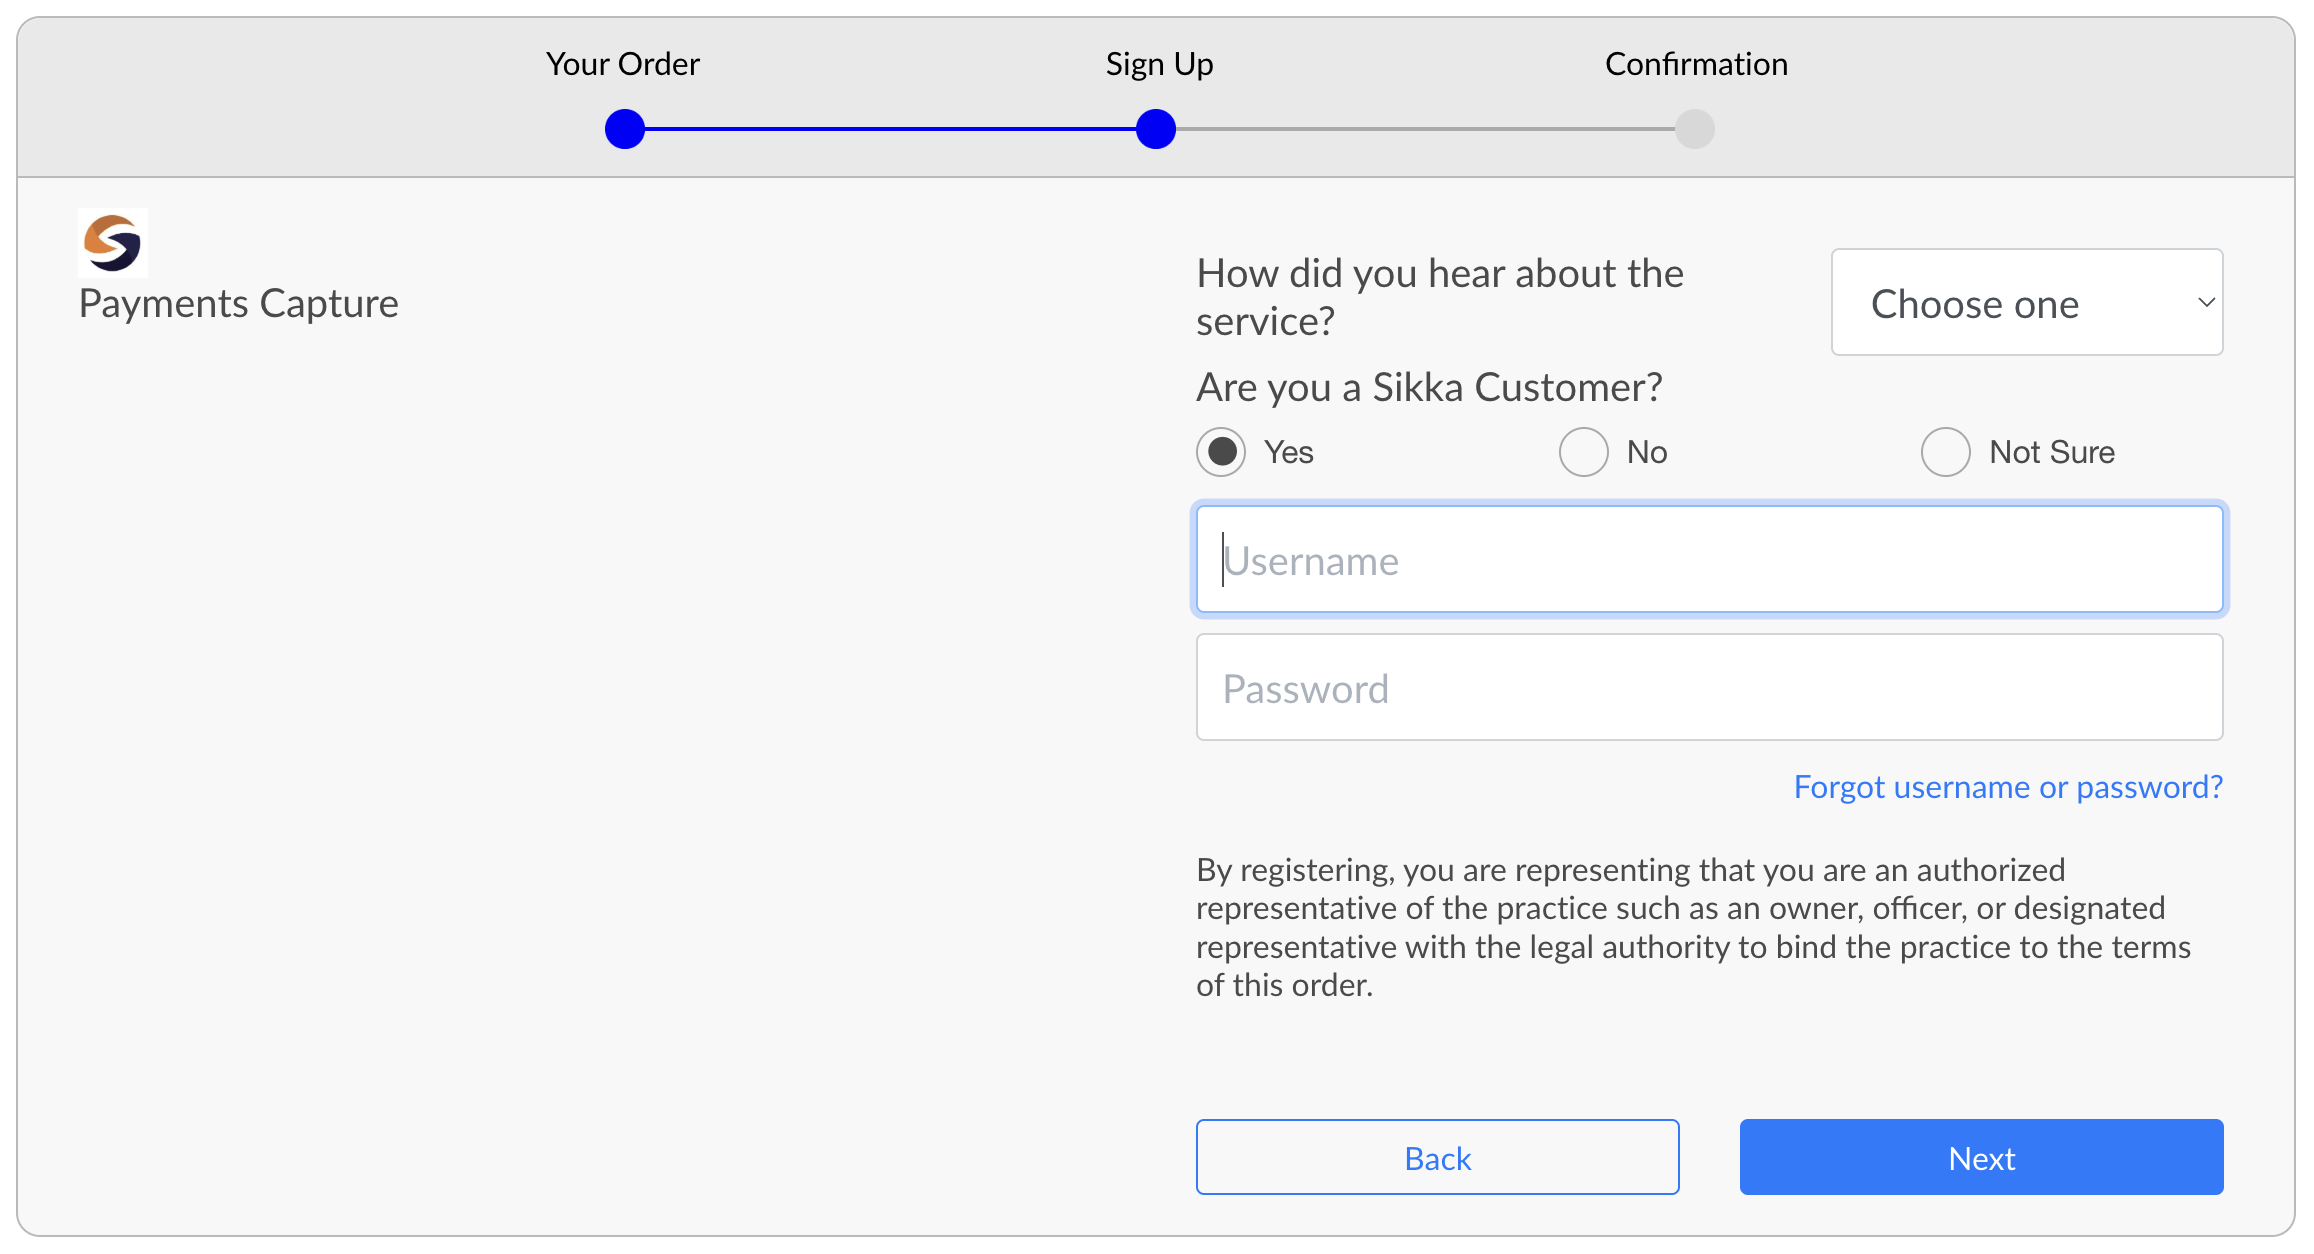2314x1254 pixels.
Task: Choose the Not Sure radio option
Action: [1945, 452]
